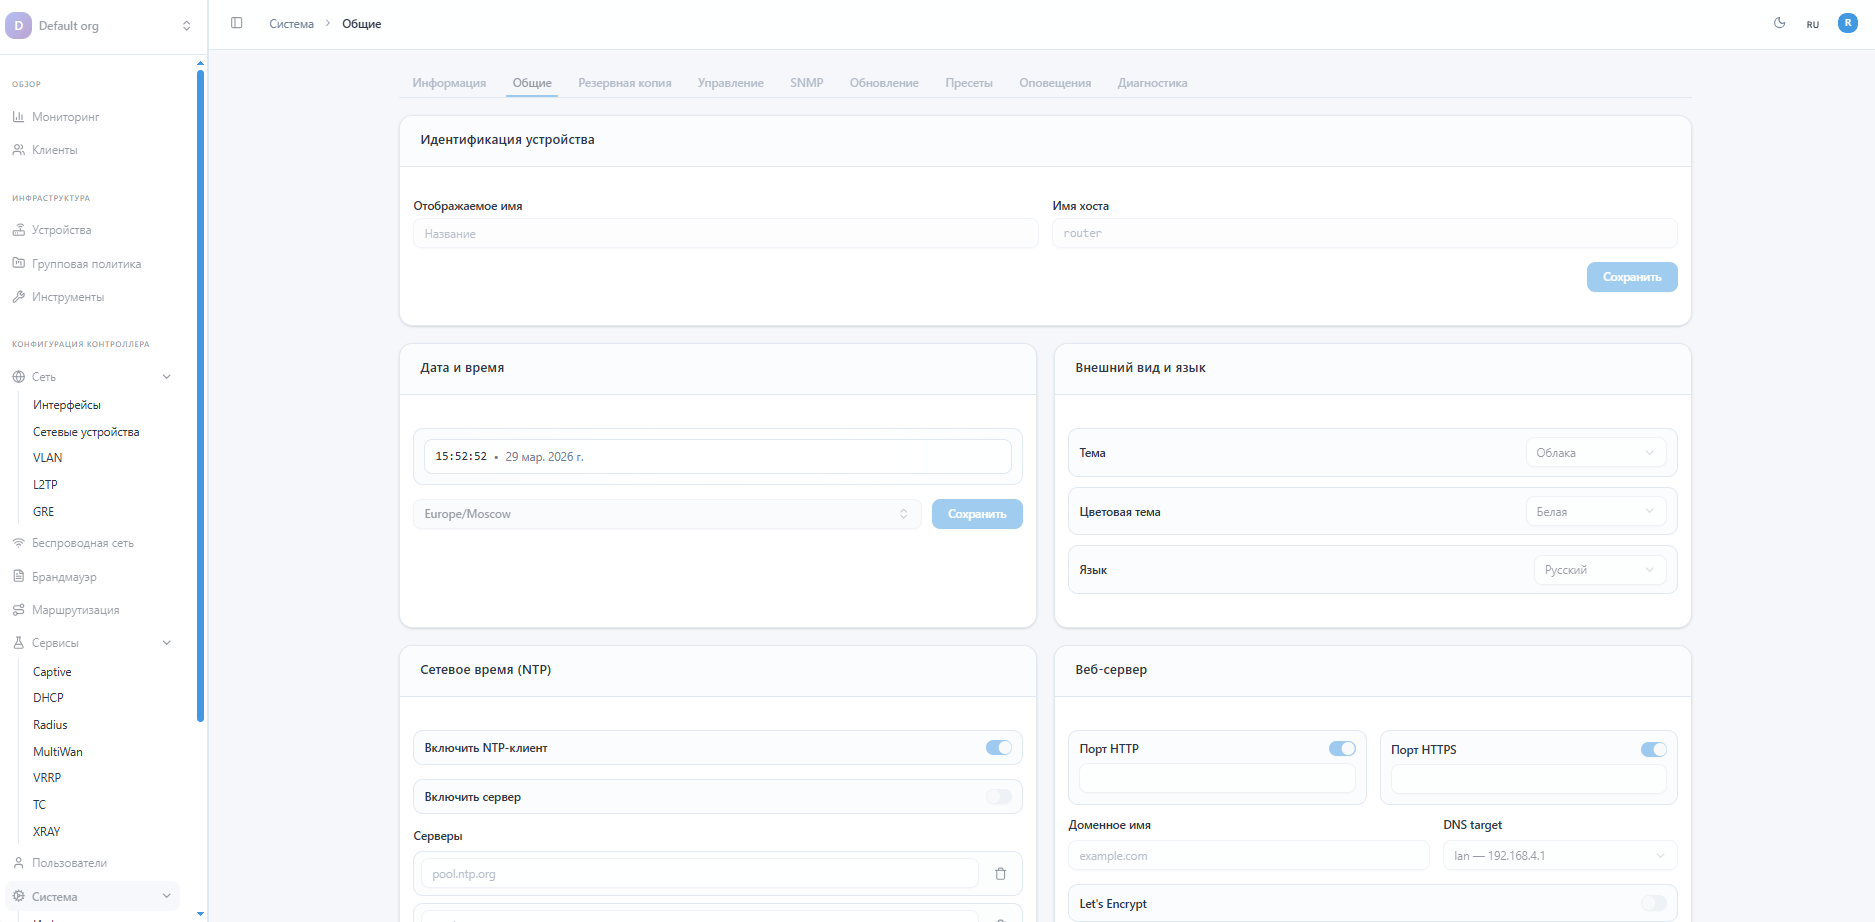Turn off the HTTPS port toggle

coord(1653,750)
